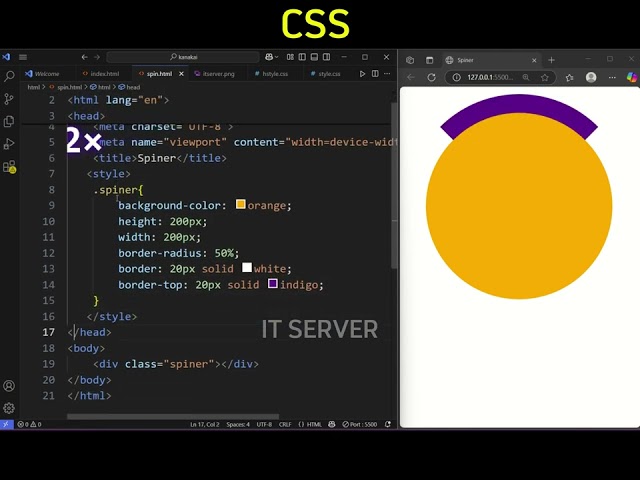Open the notifications bell

388,424
